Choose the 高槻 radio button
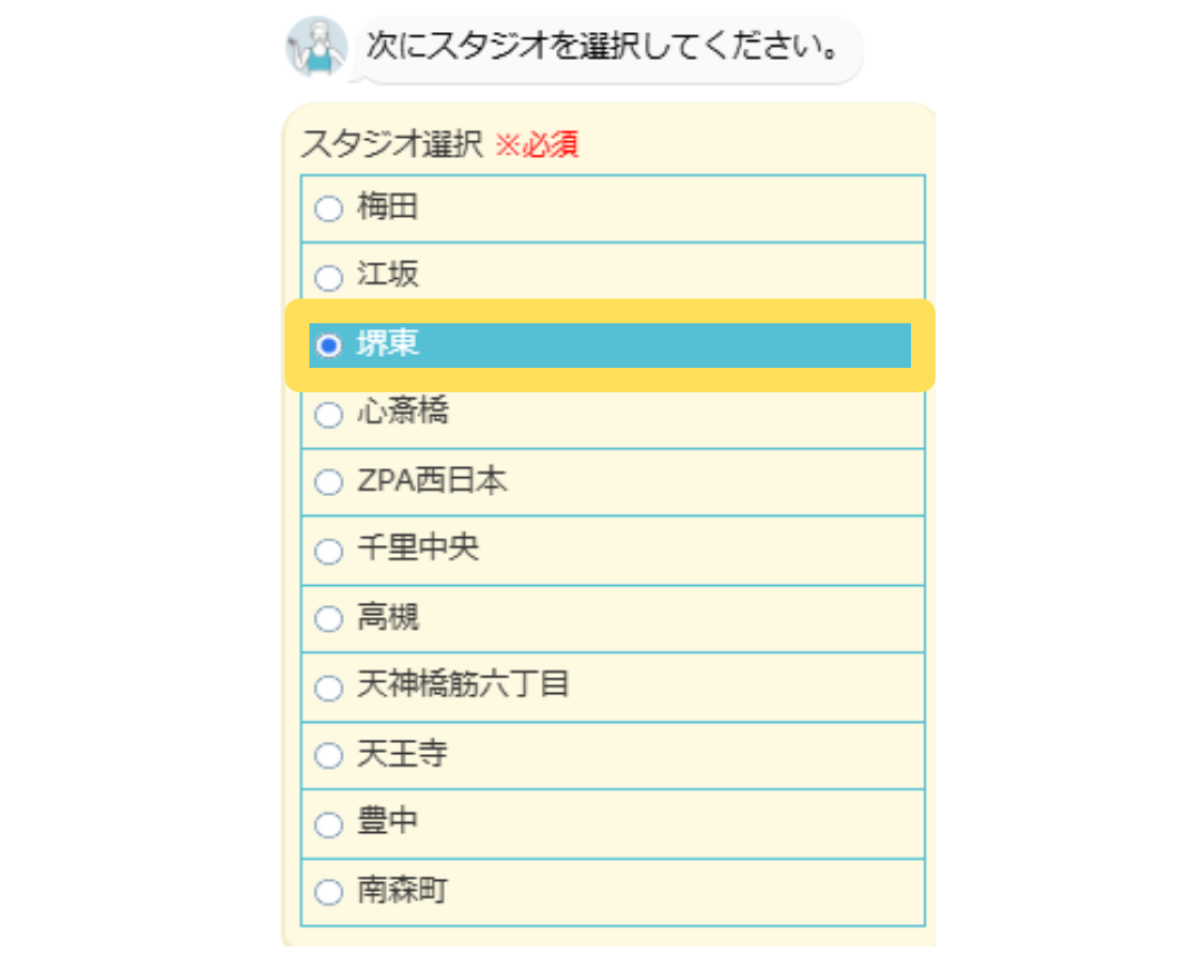The height and width of the screenshot is (953, 1200). [x=328, y=620]
